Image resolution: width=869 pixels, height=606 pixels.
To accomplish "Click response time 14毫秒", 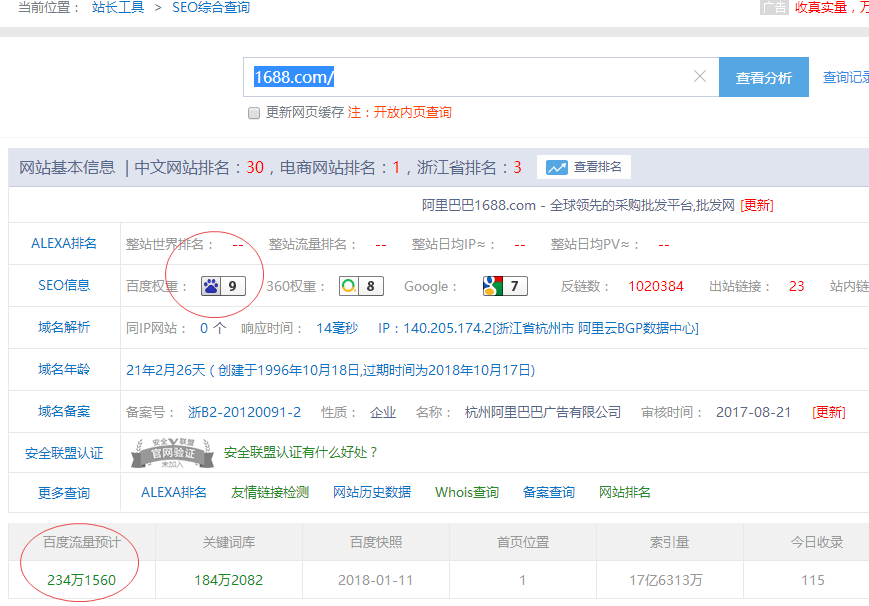I will coord(337,328).
